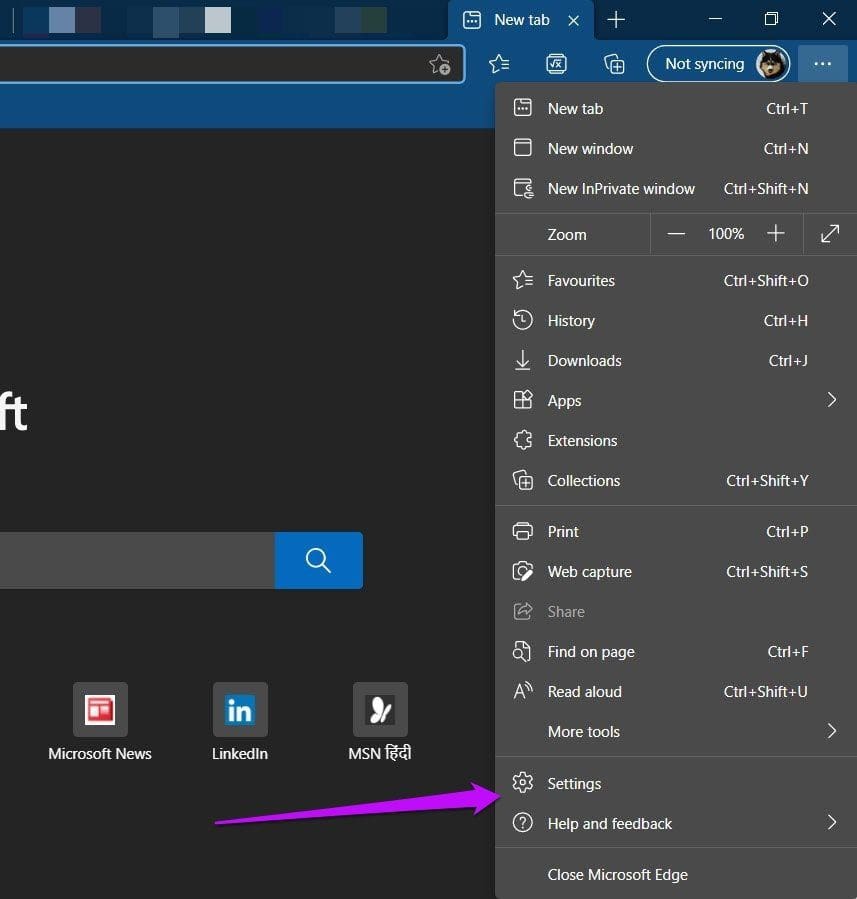857x899 pixels.
Task: Open a New InPrivate window
Action: tap(676, 189)
